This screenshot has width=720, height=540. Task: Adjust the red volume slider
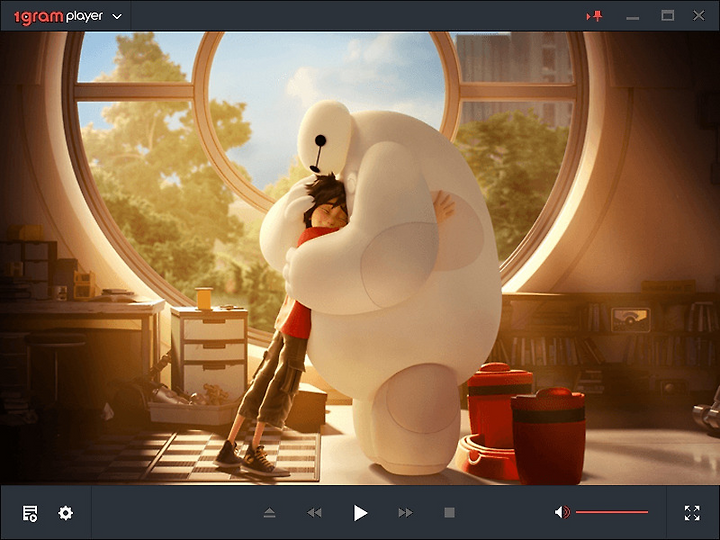tap(612, 512)
